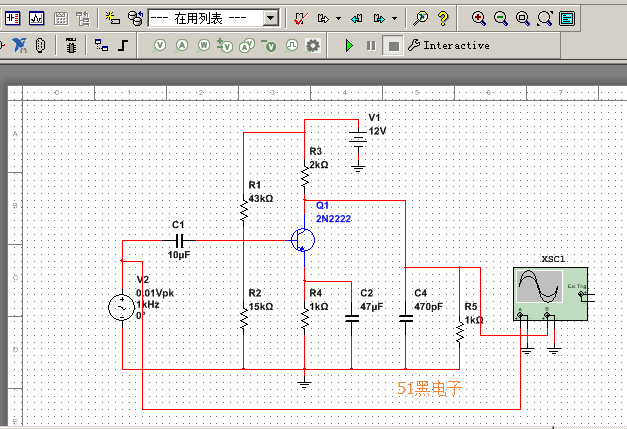Click the Transfer to Ultiboard icon
This screenshot has height=429, width=627.
323,18
